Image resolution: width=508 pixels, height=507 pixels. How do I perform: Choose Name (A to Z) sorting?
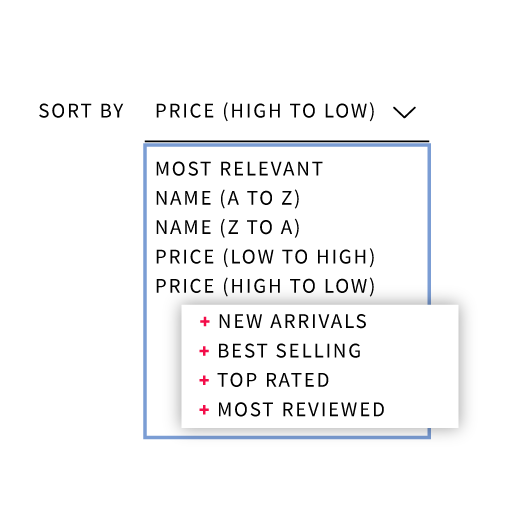pos(228,198)
